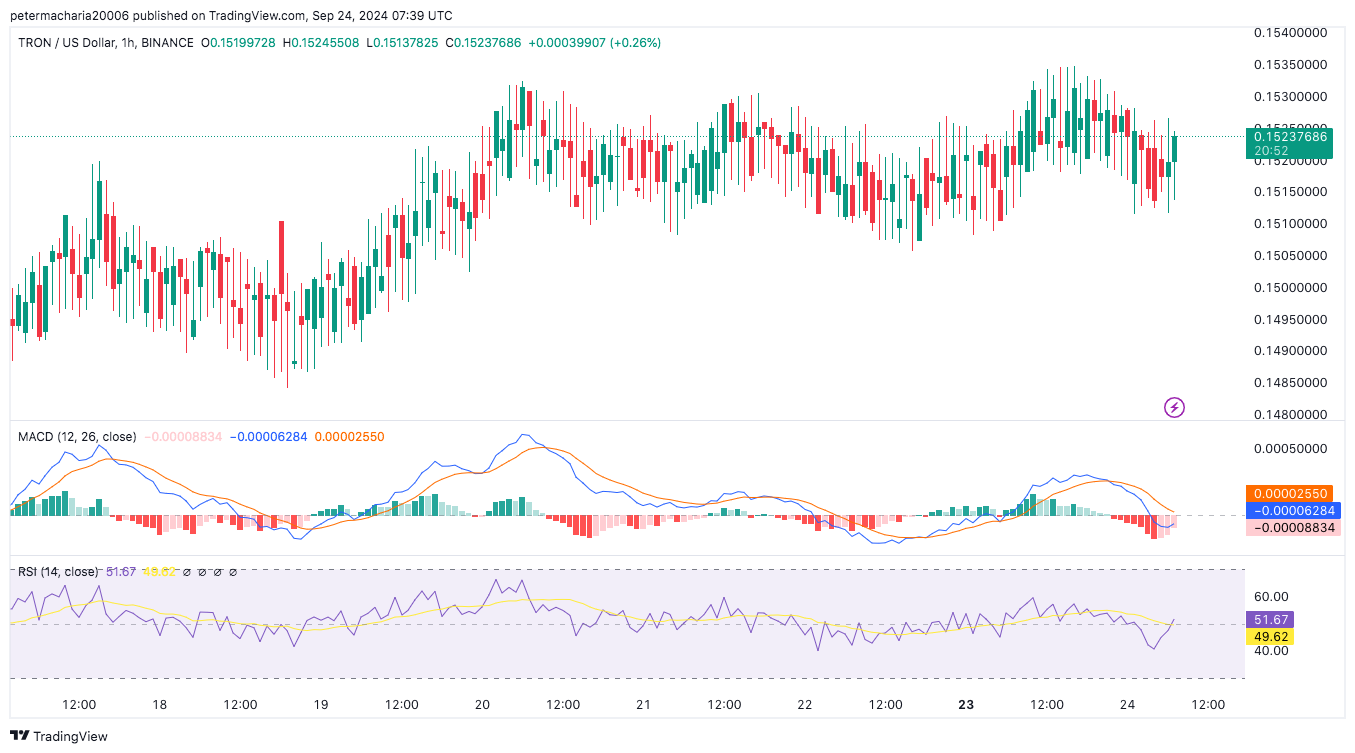Click the 0.15400000 price scale label
The height and width of the screenshot is (753, 1355).
click(x=1290, y=33)
